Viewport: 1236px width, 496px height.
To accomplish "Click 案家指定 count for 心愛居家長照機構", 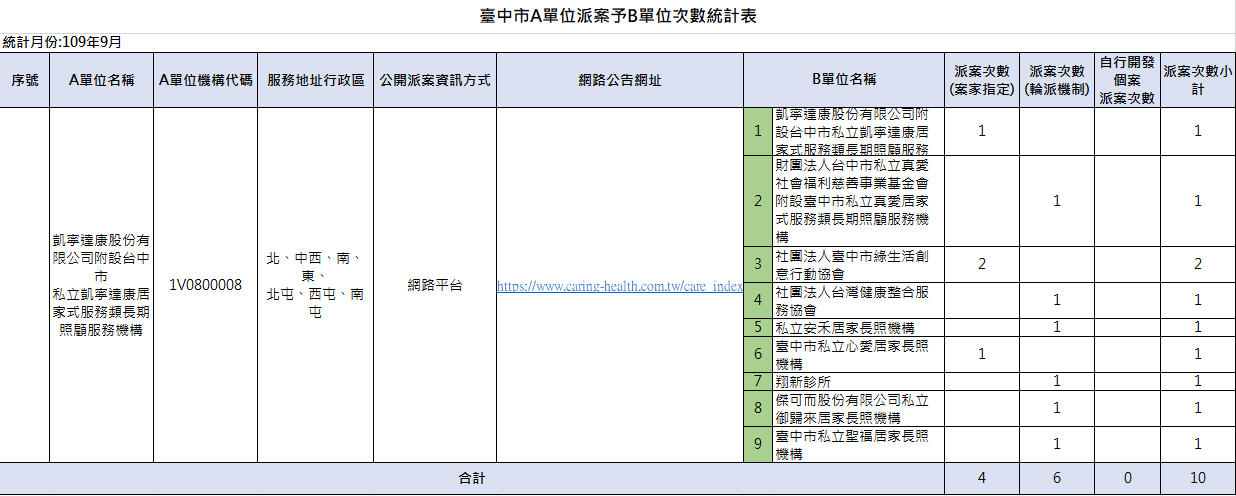I will tap(982, 354).
